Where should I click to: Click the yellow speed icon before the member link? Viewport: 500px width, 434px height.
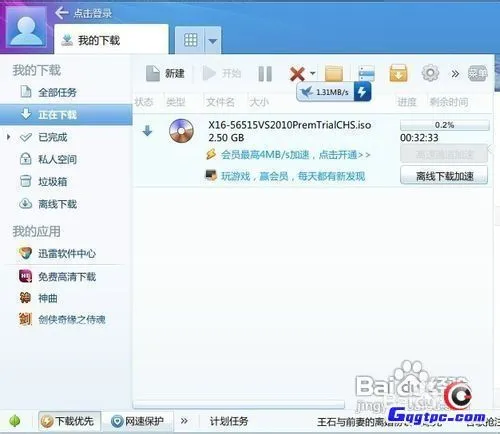click(211, 154)
